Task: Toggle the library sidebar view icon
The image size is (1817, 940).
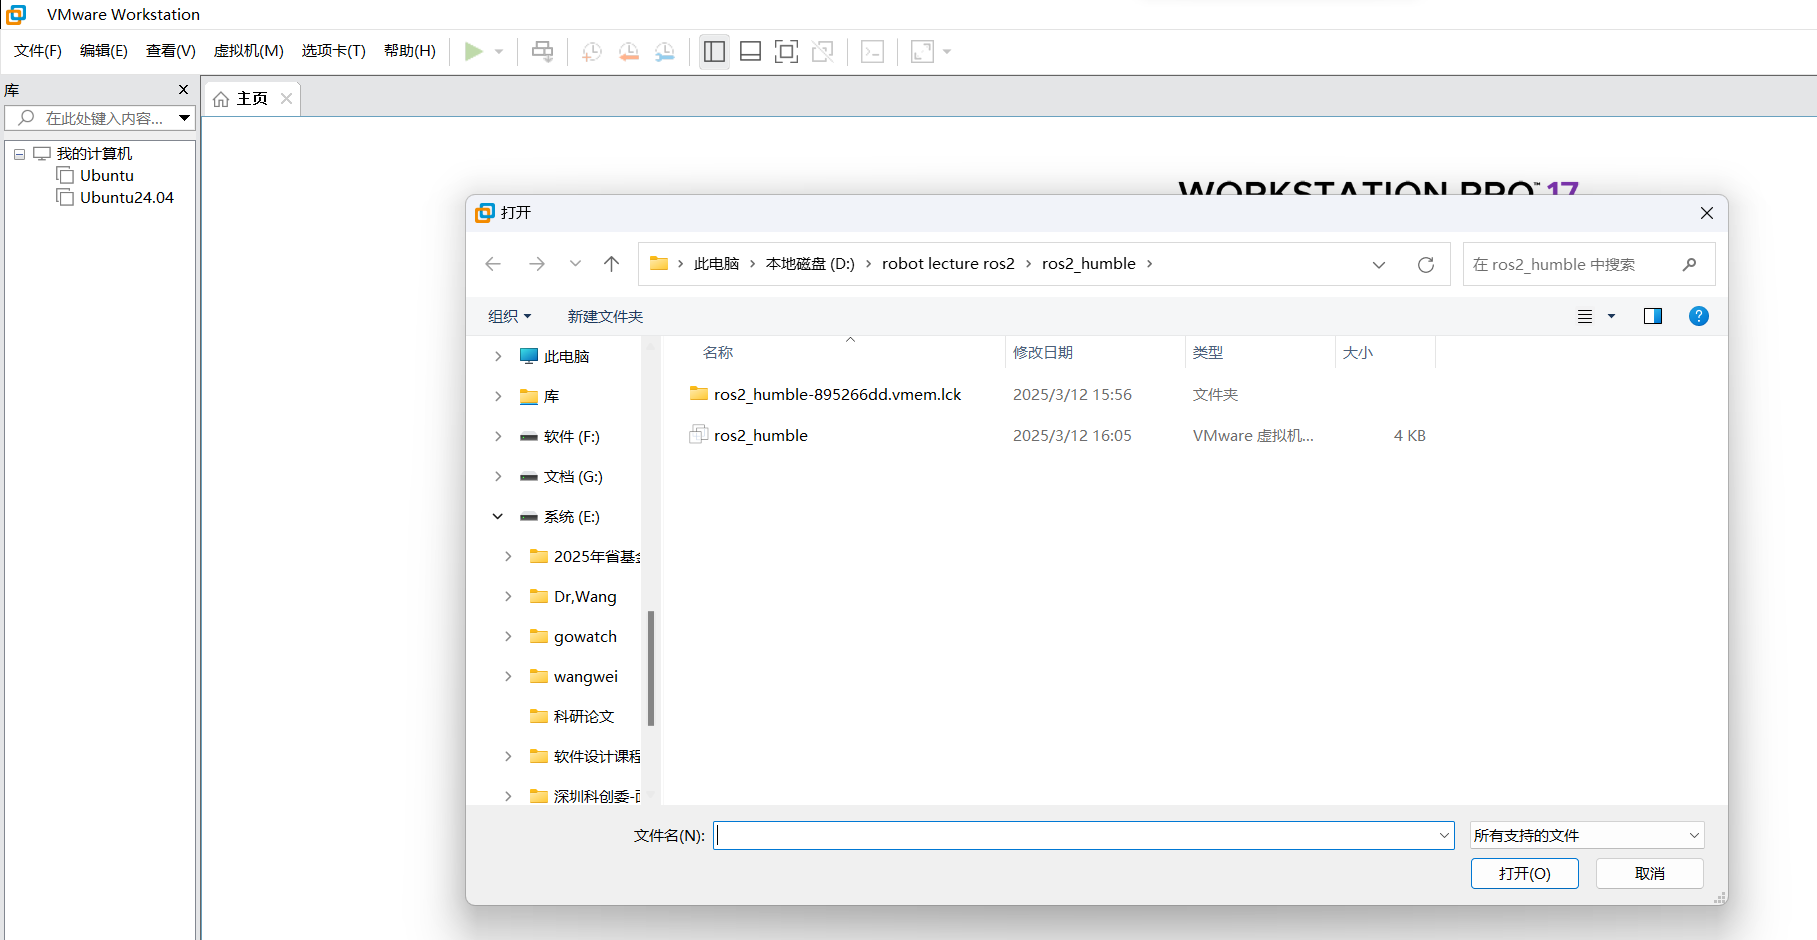Action: 714,51
